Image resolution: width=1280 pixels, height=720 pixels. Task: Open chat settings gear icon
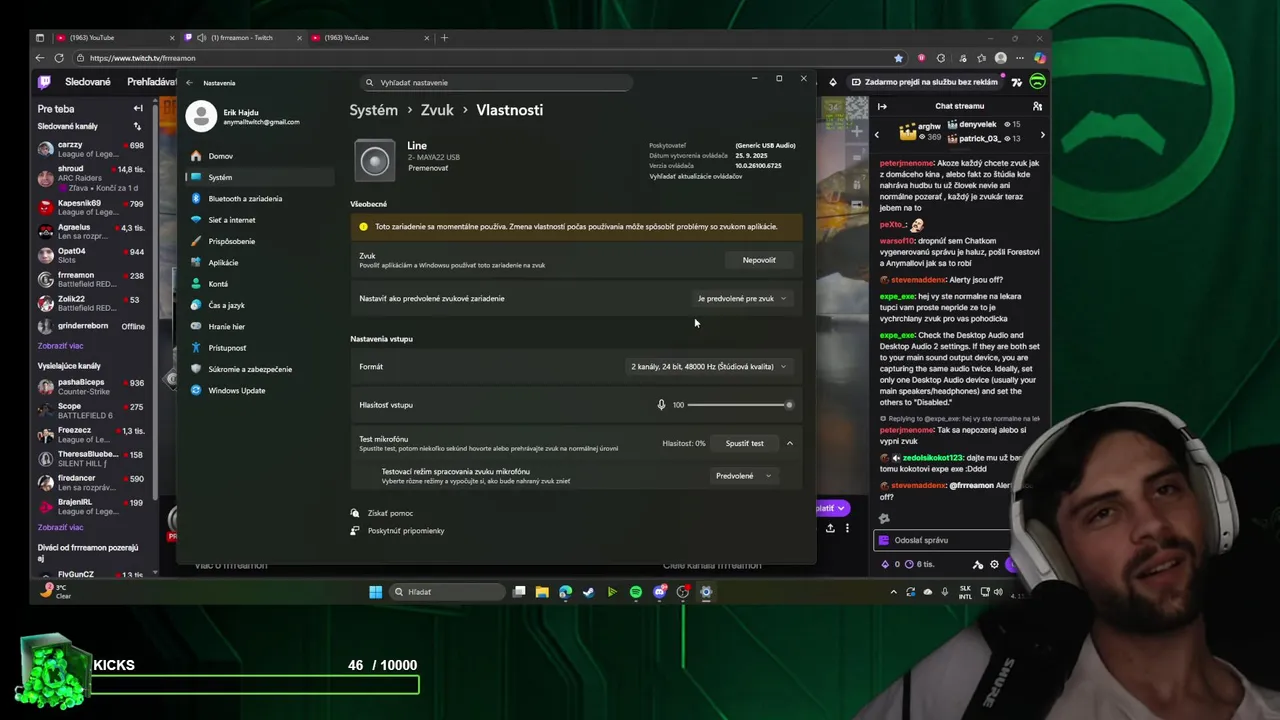[x=994, y=564]
